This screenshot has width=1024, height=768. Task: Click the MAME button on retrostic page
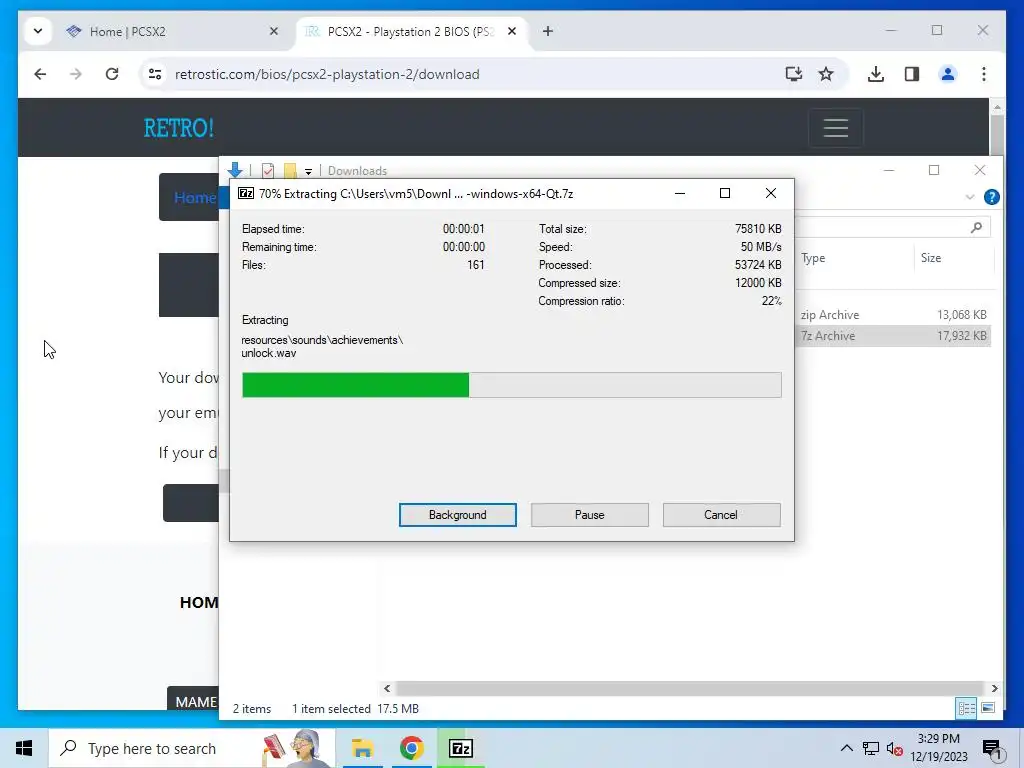point(193,700)
